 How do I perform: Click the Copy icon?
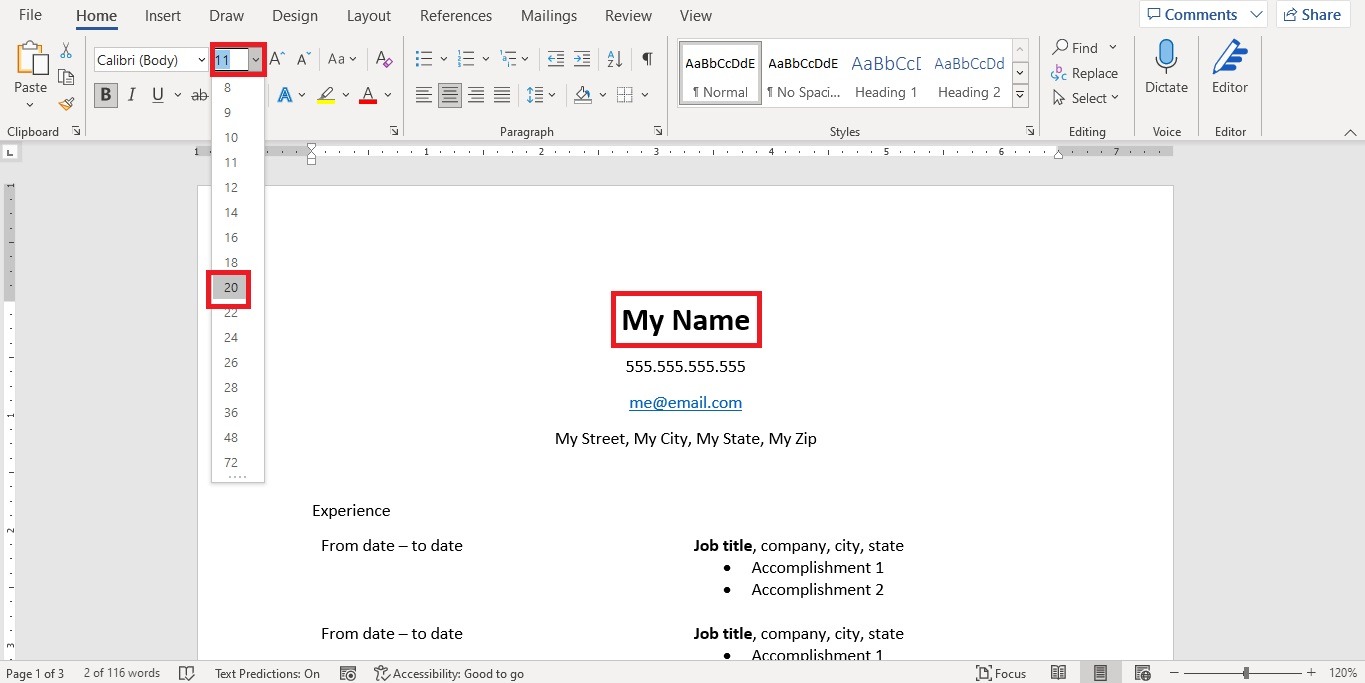[x=66, y=77]
